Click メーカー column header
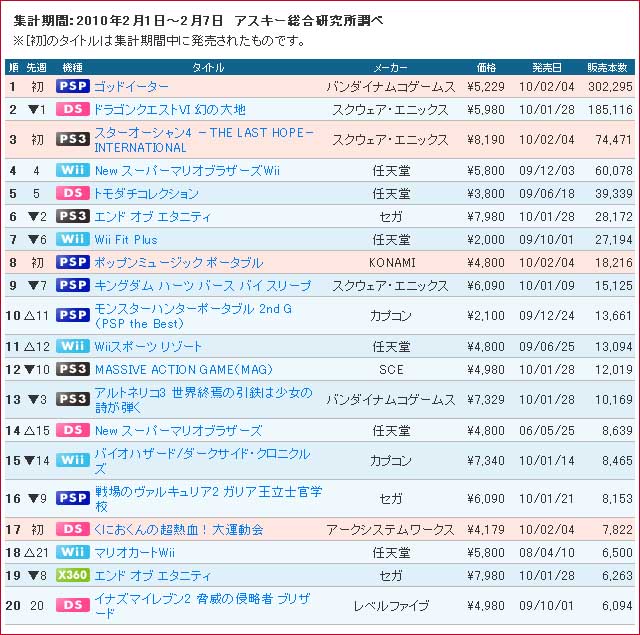Image resolution: width=640 pixels, height=635 pixels. tap(390, 67)
